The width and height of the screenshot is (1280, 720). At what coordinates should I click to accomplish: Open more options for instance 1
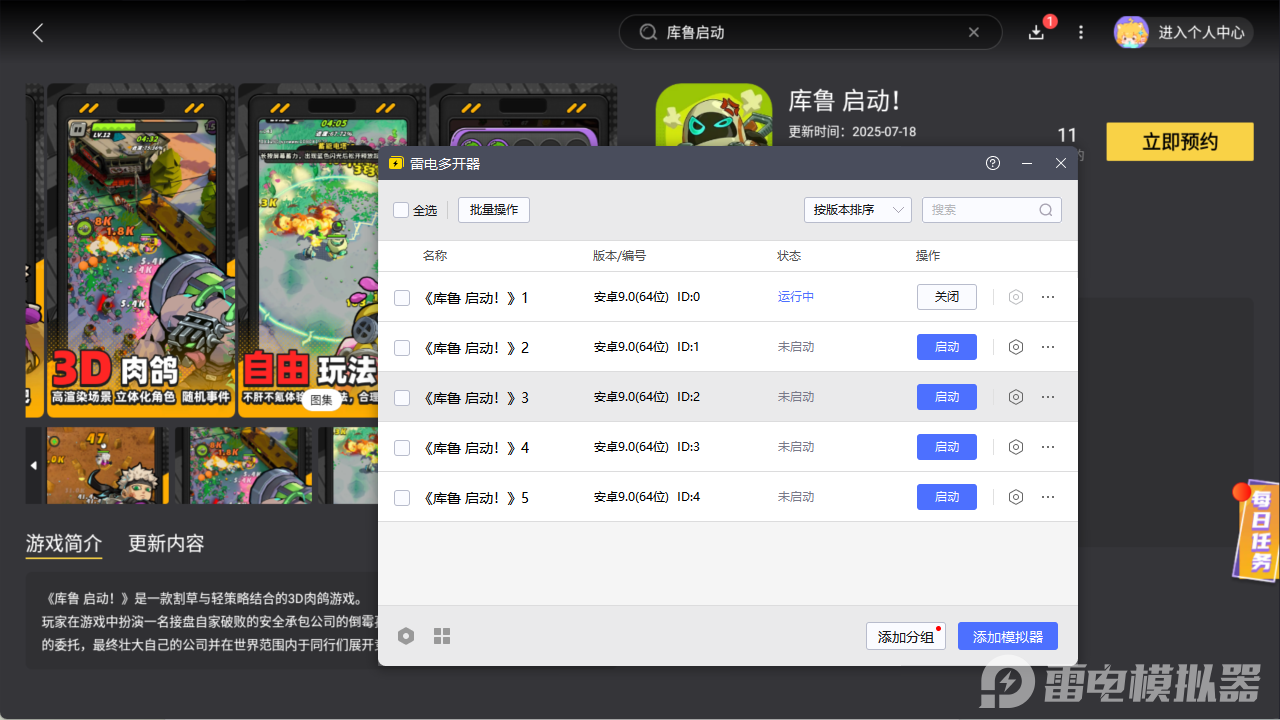1048,297
